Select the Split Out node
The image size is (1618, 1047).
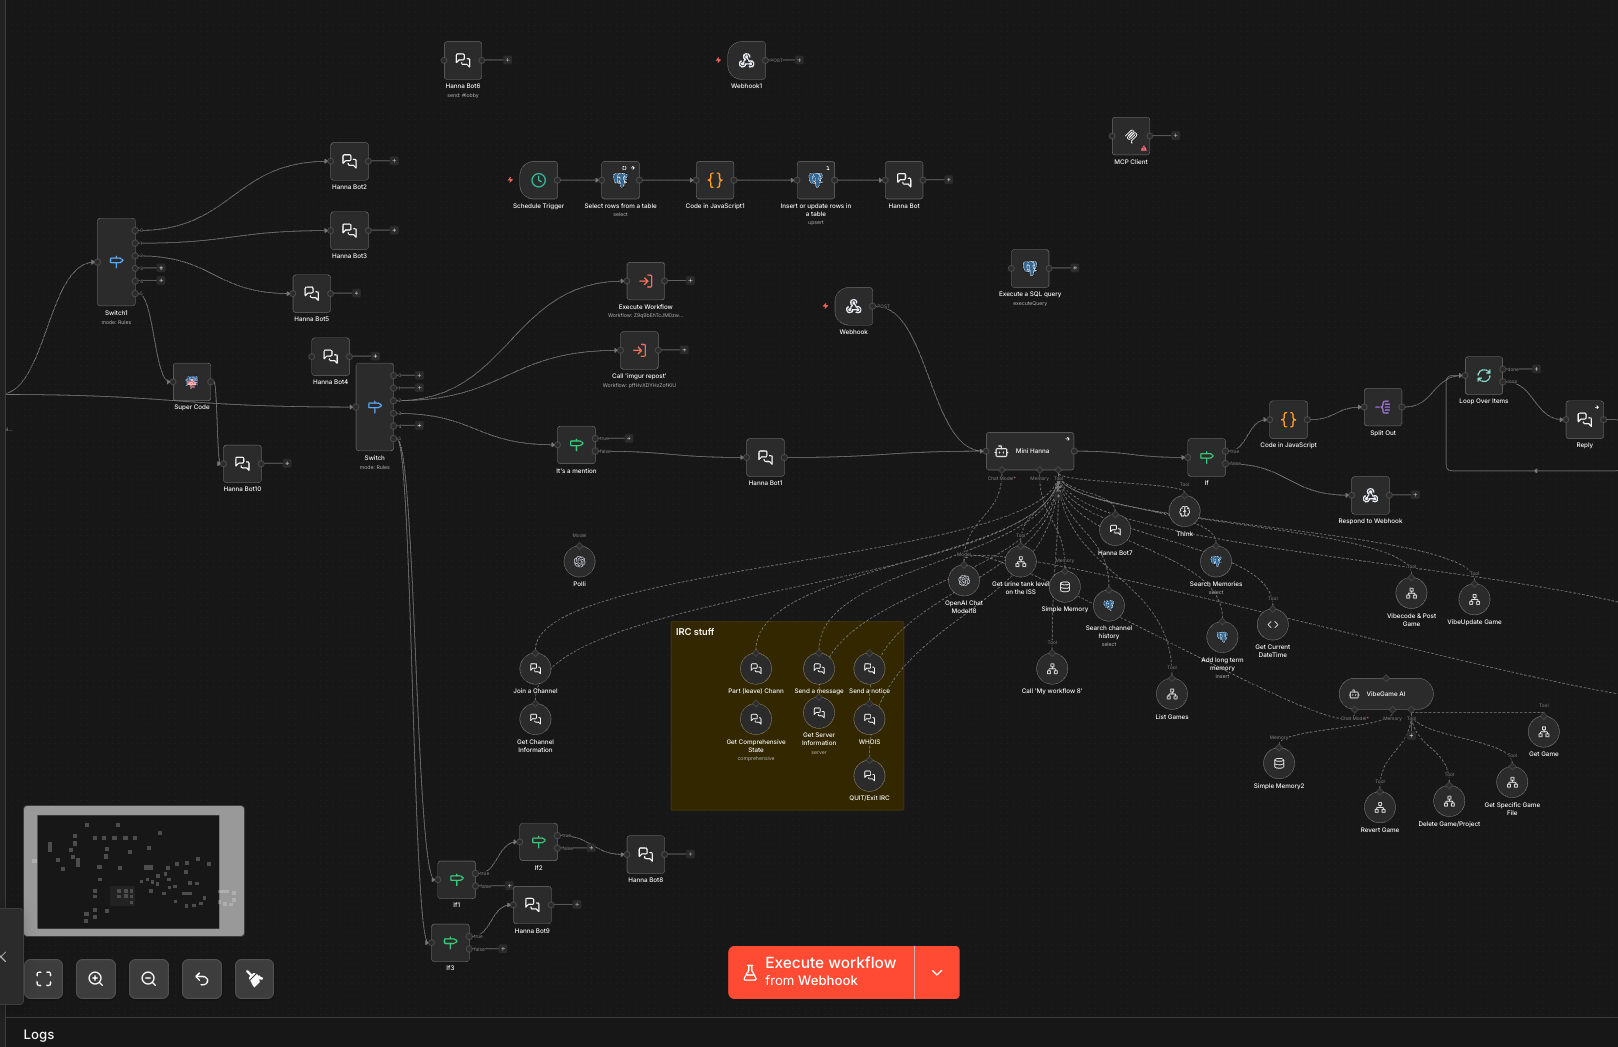coord(1383,407)
